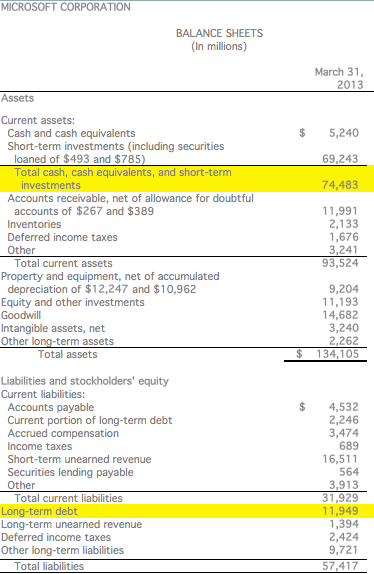Viewport: 374px width, 574px height.
Task: Select the highlighted Long-term debt label
Action: pyautogui.click(x=39, y=511)
